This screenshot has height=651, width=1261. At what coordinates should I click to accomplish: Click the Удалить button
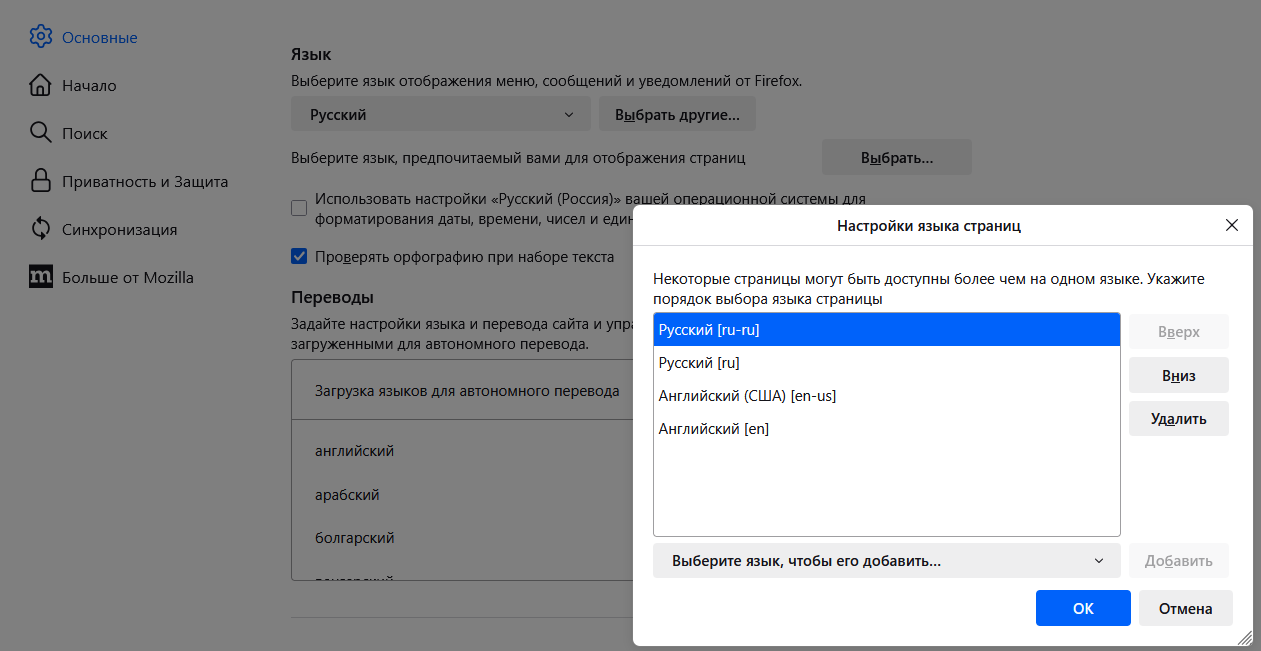1178,419
